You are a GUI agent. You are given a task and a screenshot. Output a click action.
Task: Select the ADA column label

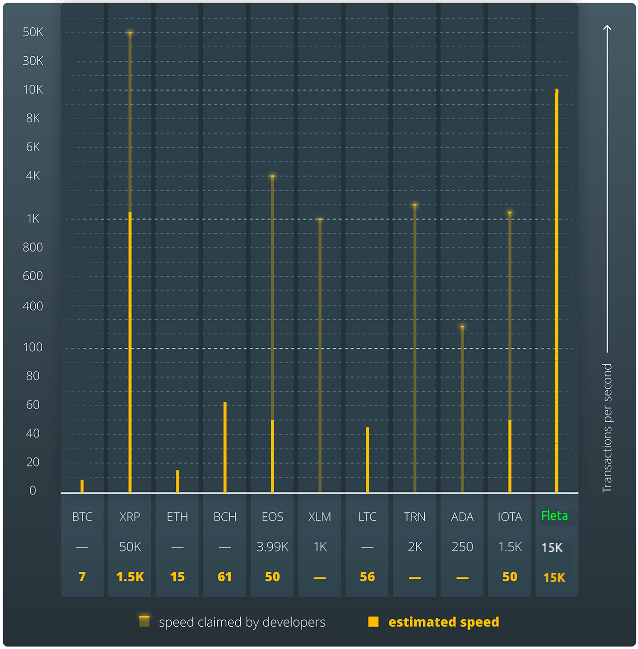click(462, 517)
